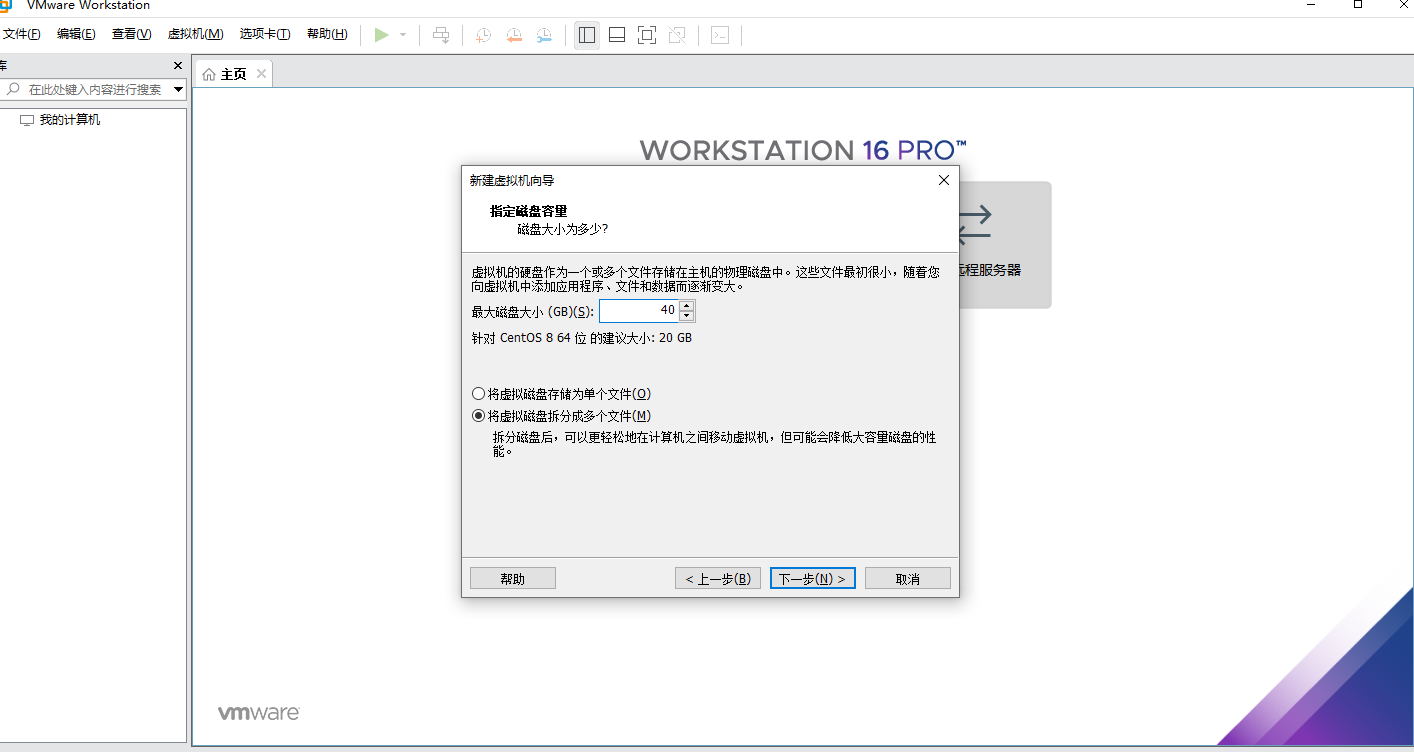The image size is (1414, 752).
Task: Select 我的计算机 in the library tree
Action: point(70,120)
